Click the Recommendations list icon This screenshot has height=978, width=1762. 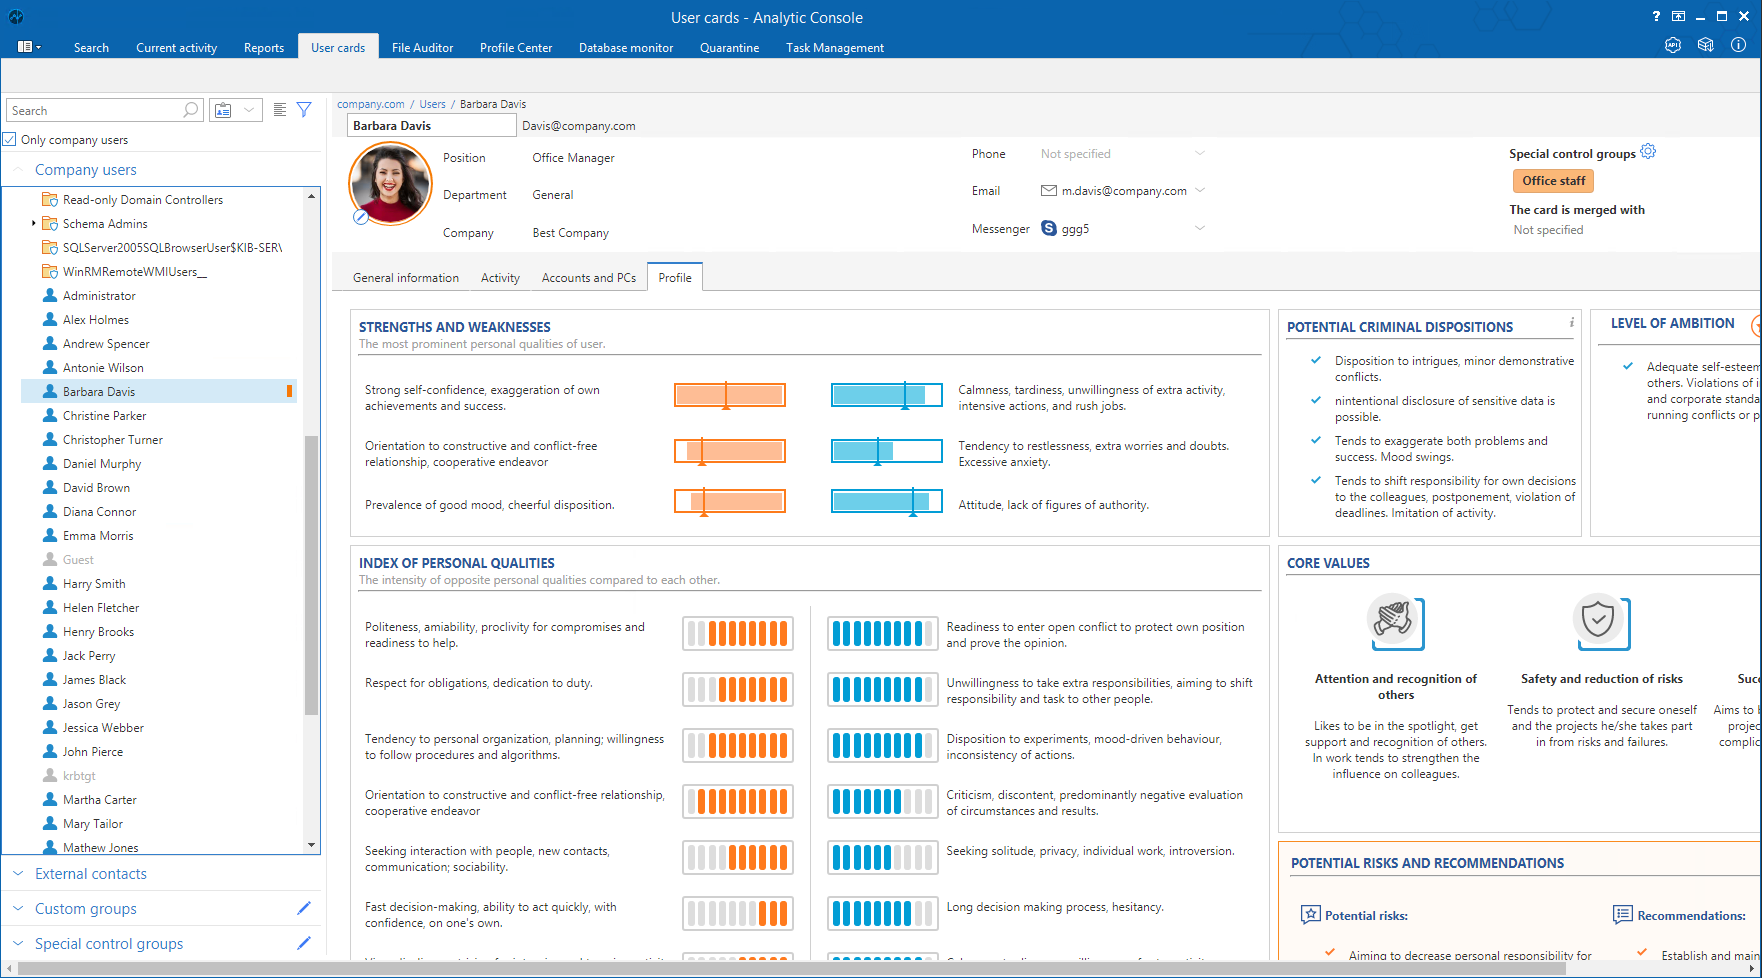coord(1622,915)
